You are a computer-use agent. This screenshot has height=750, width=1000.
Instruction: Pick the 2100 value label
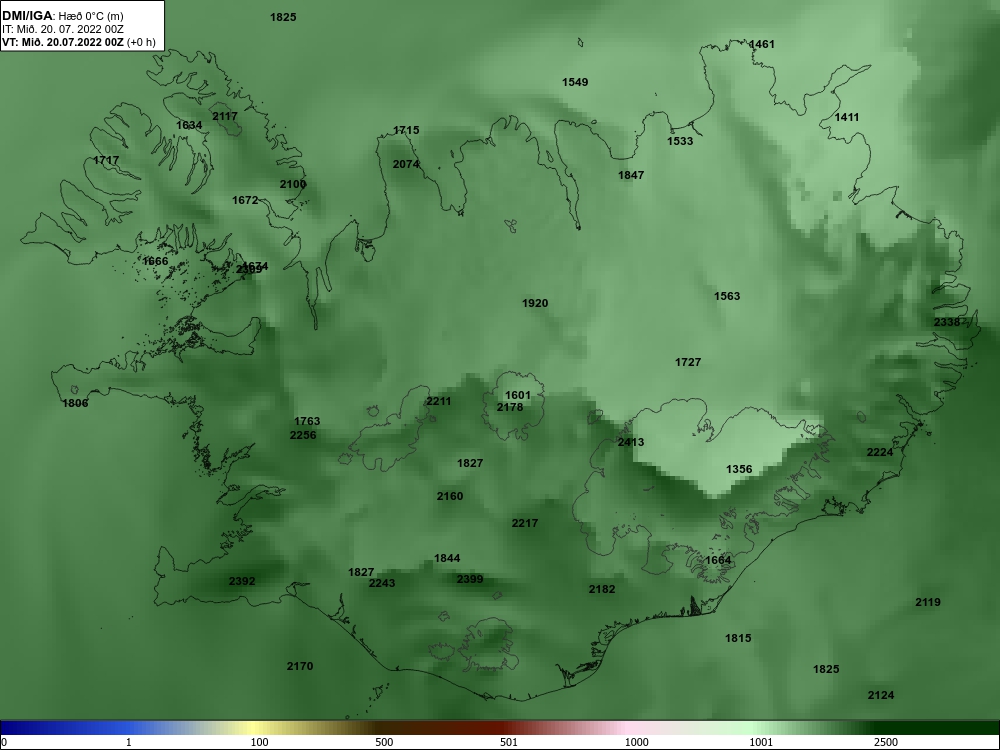(293, 184)
